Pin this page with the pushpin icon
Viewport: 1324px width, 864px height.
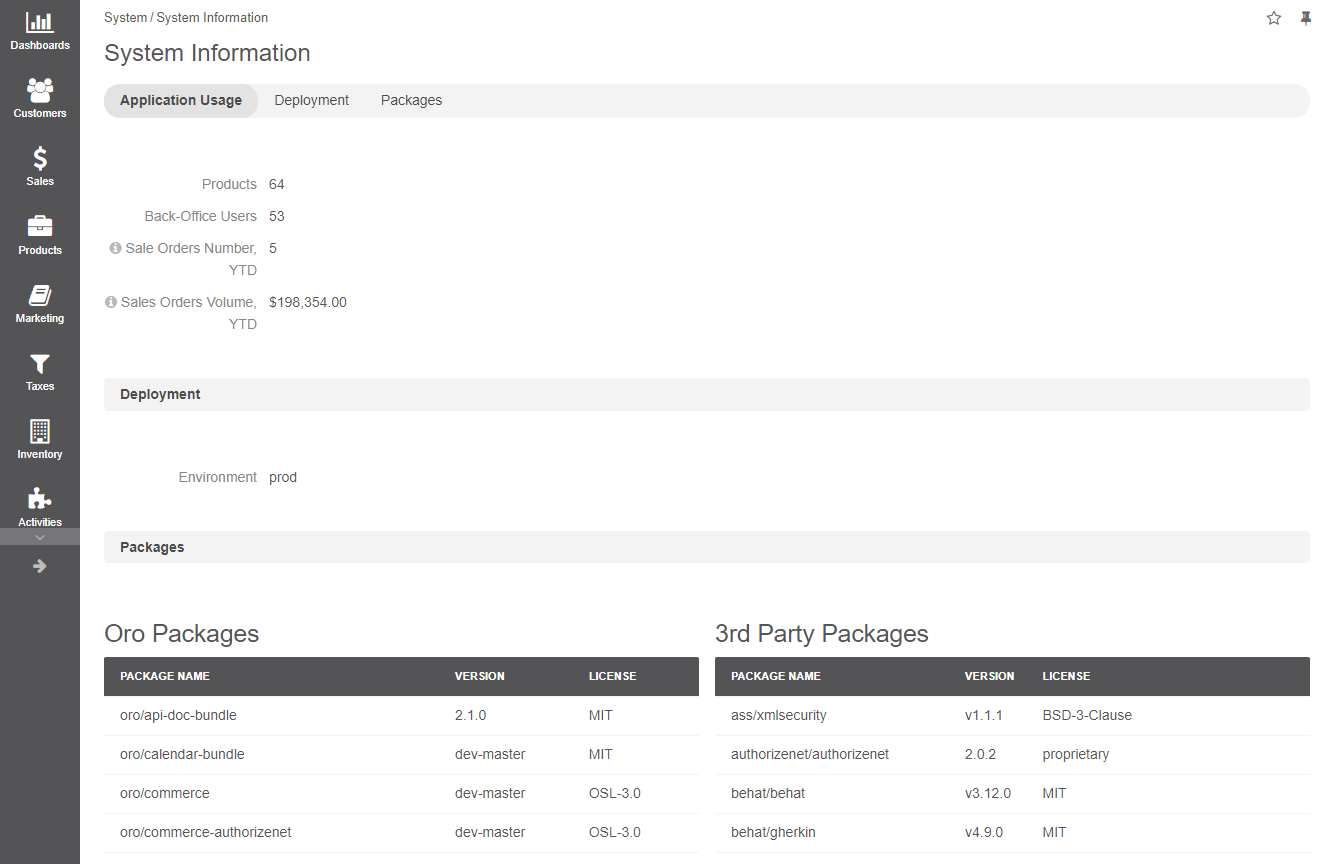tap(1305, 18)
